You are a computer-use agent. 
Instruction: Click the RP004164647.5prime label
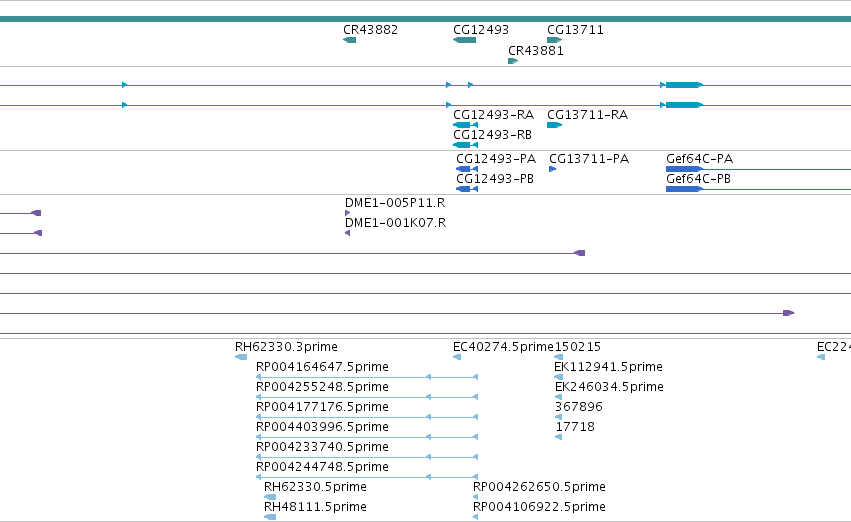(322, 367)
